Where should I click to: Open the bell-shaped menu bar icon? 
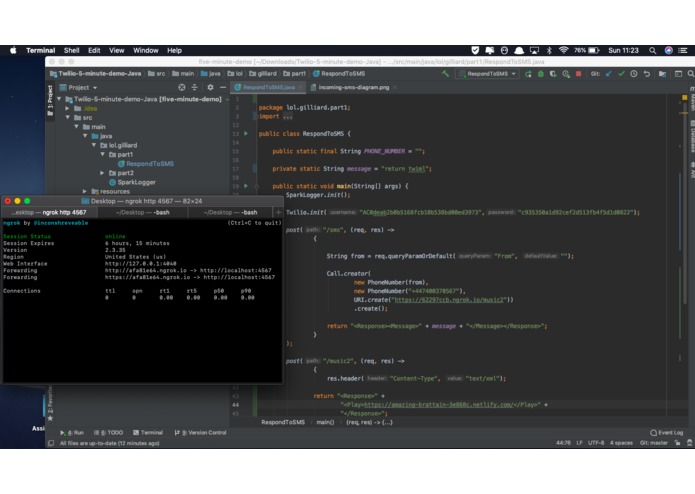[519, 51]
